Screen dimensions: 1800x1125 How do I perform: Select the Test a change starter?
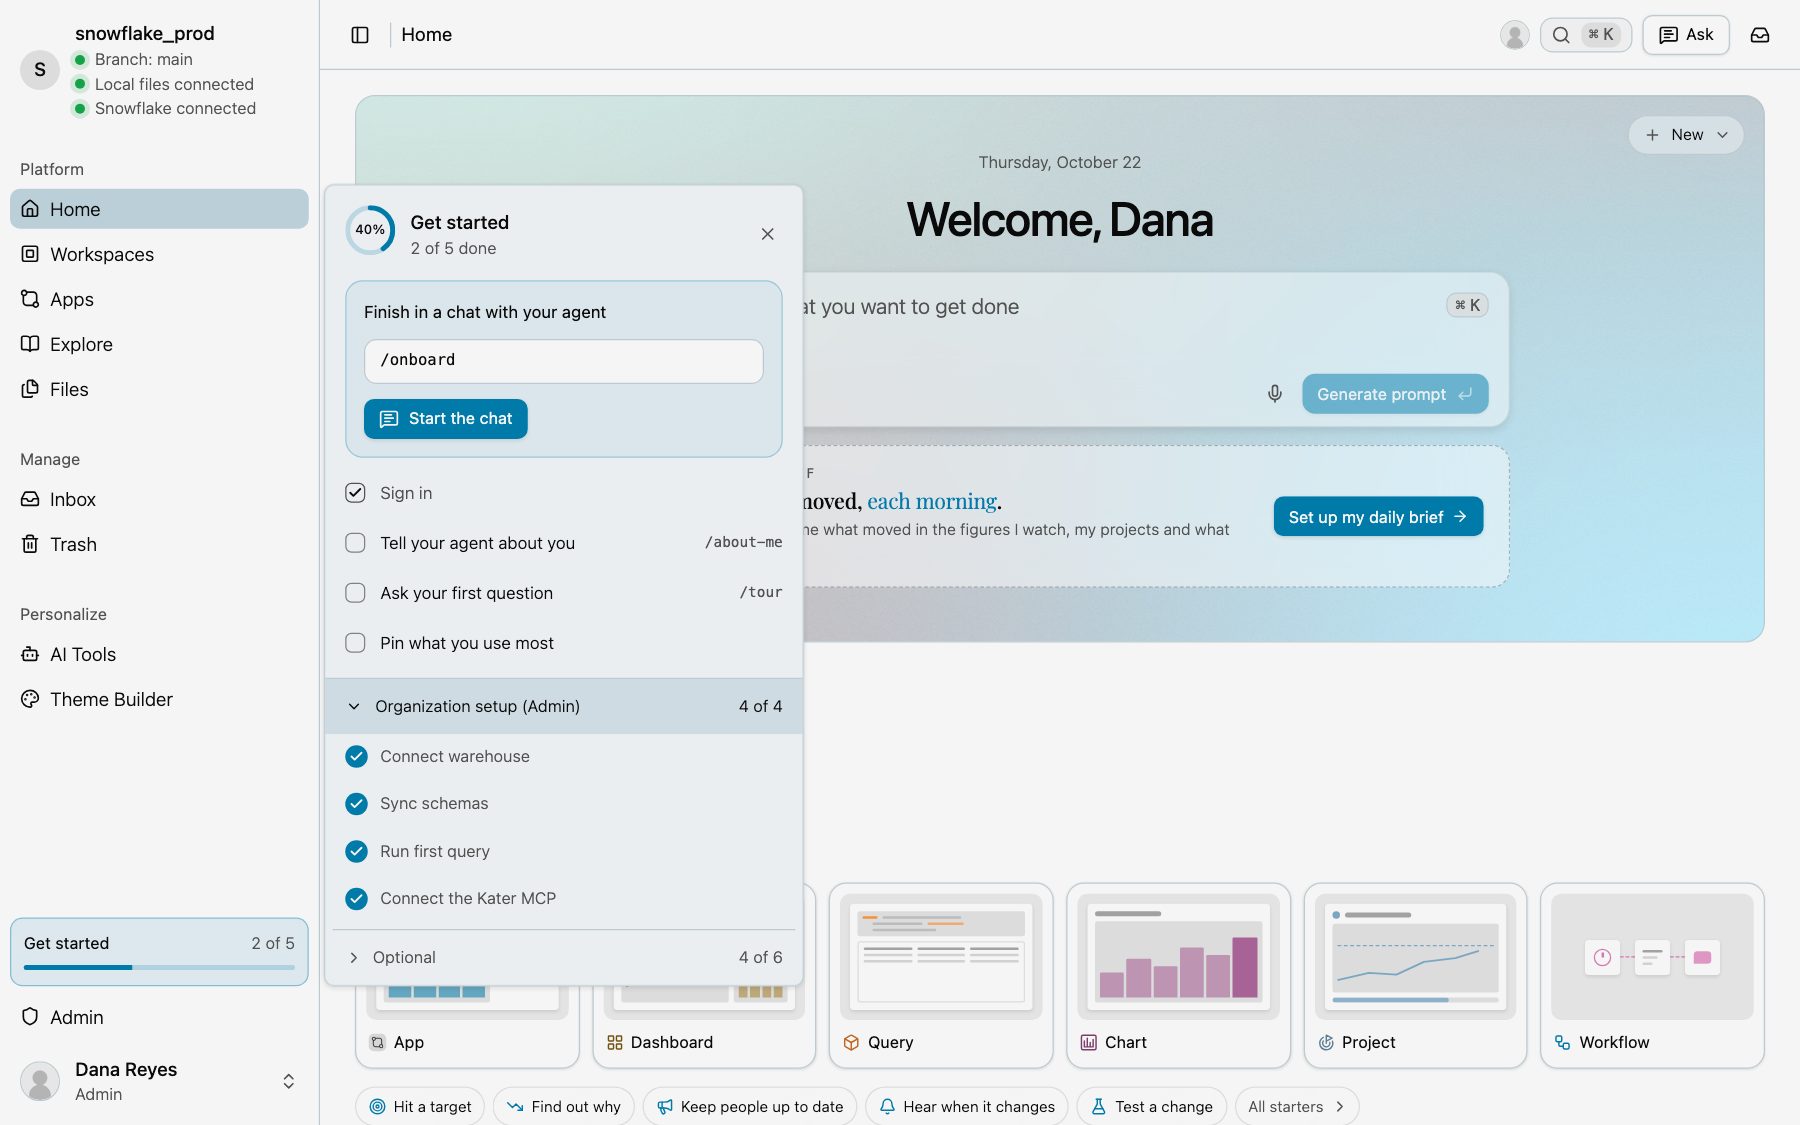coord(1151,1106)
